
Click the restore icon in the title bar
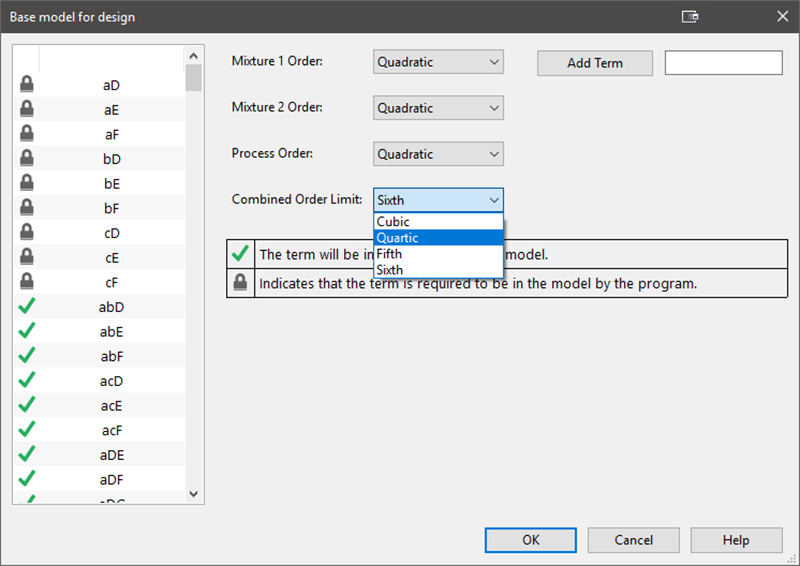pyautogui.click(x=690, y=17)
